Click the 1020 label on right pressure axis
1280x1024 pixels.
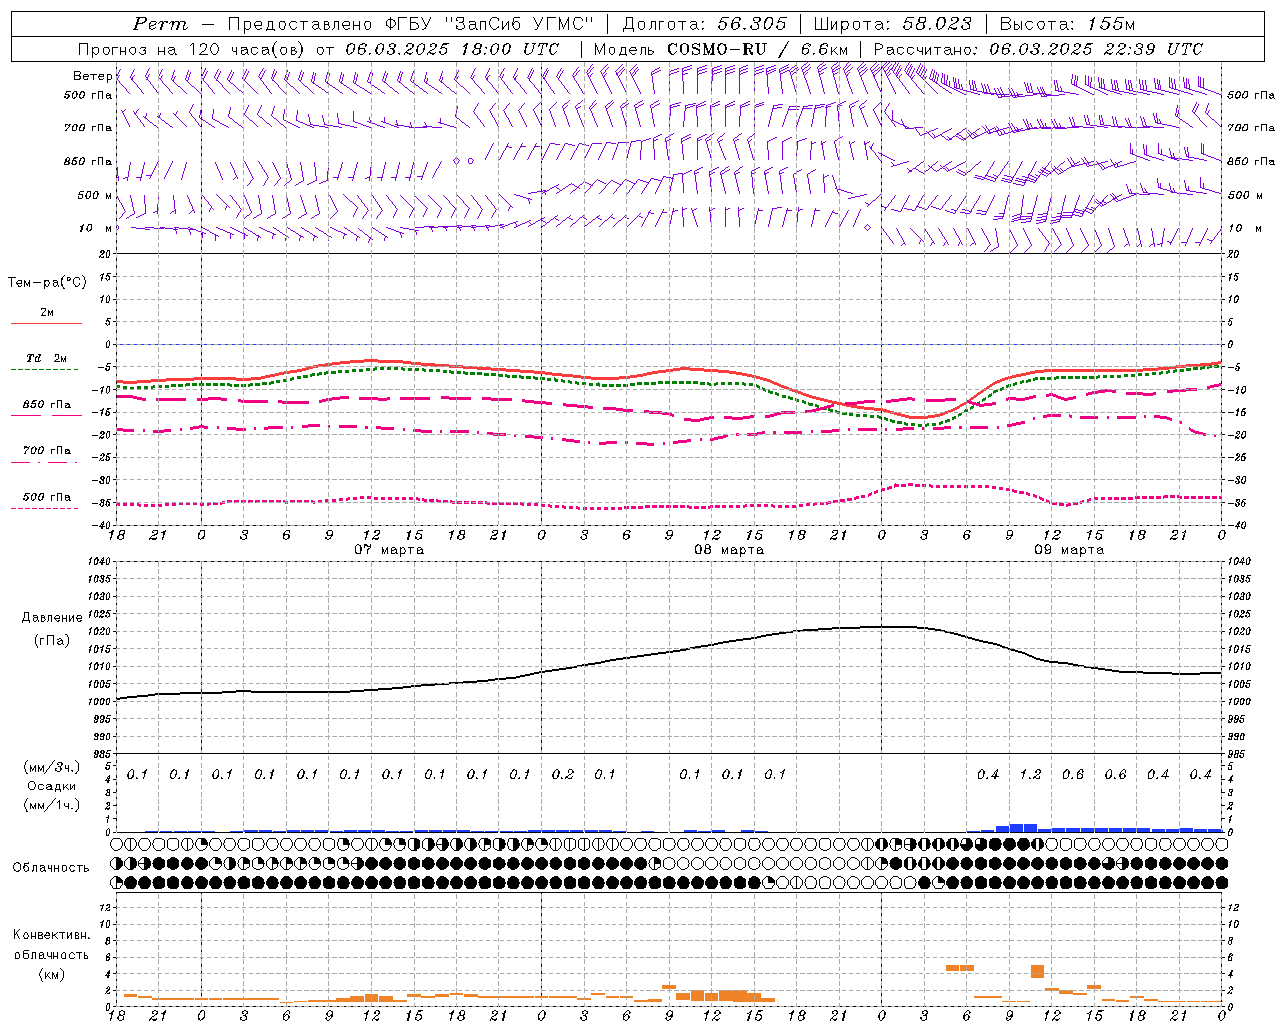tap(1239, 632)
